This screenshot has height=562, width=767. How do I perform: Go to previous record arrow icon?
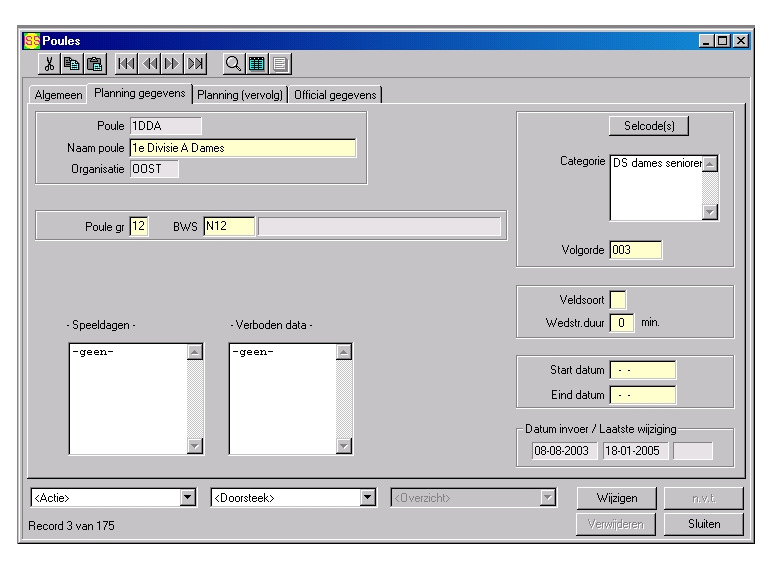point(149,65)
